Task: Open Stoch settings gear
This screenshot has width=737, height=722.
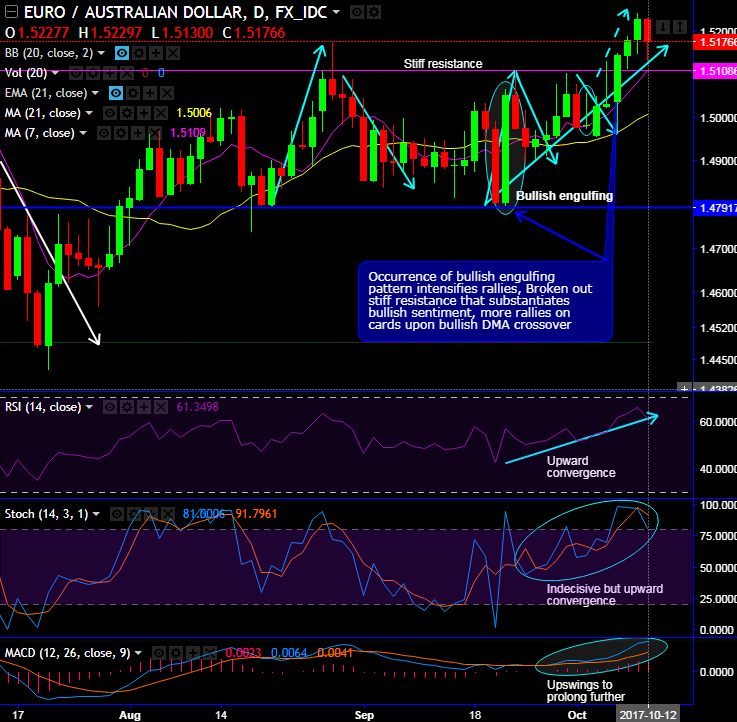Action: (134, 514)
